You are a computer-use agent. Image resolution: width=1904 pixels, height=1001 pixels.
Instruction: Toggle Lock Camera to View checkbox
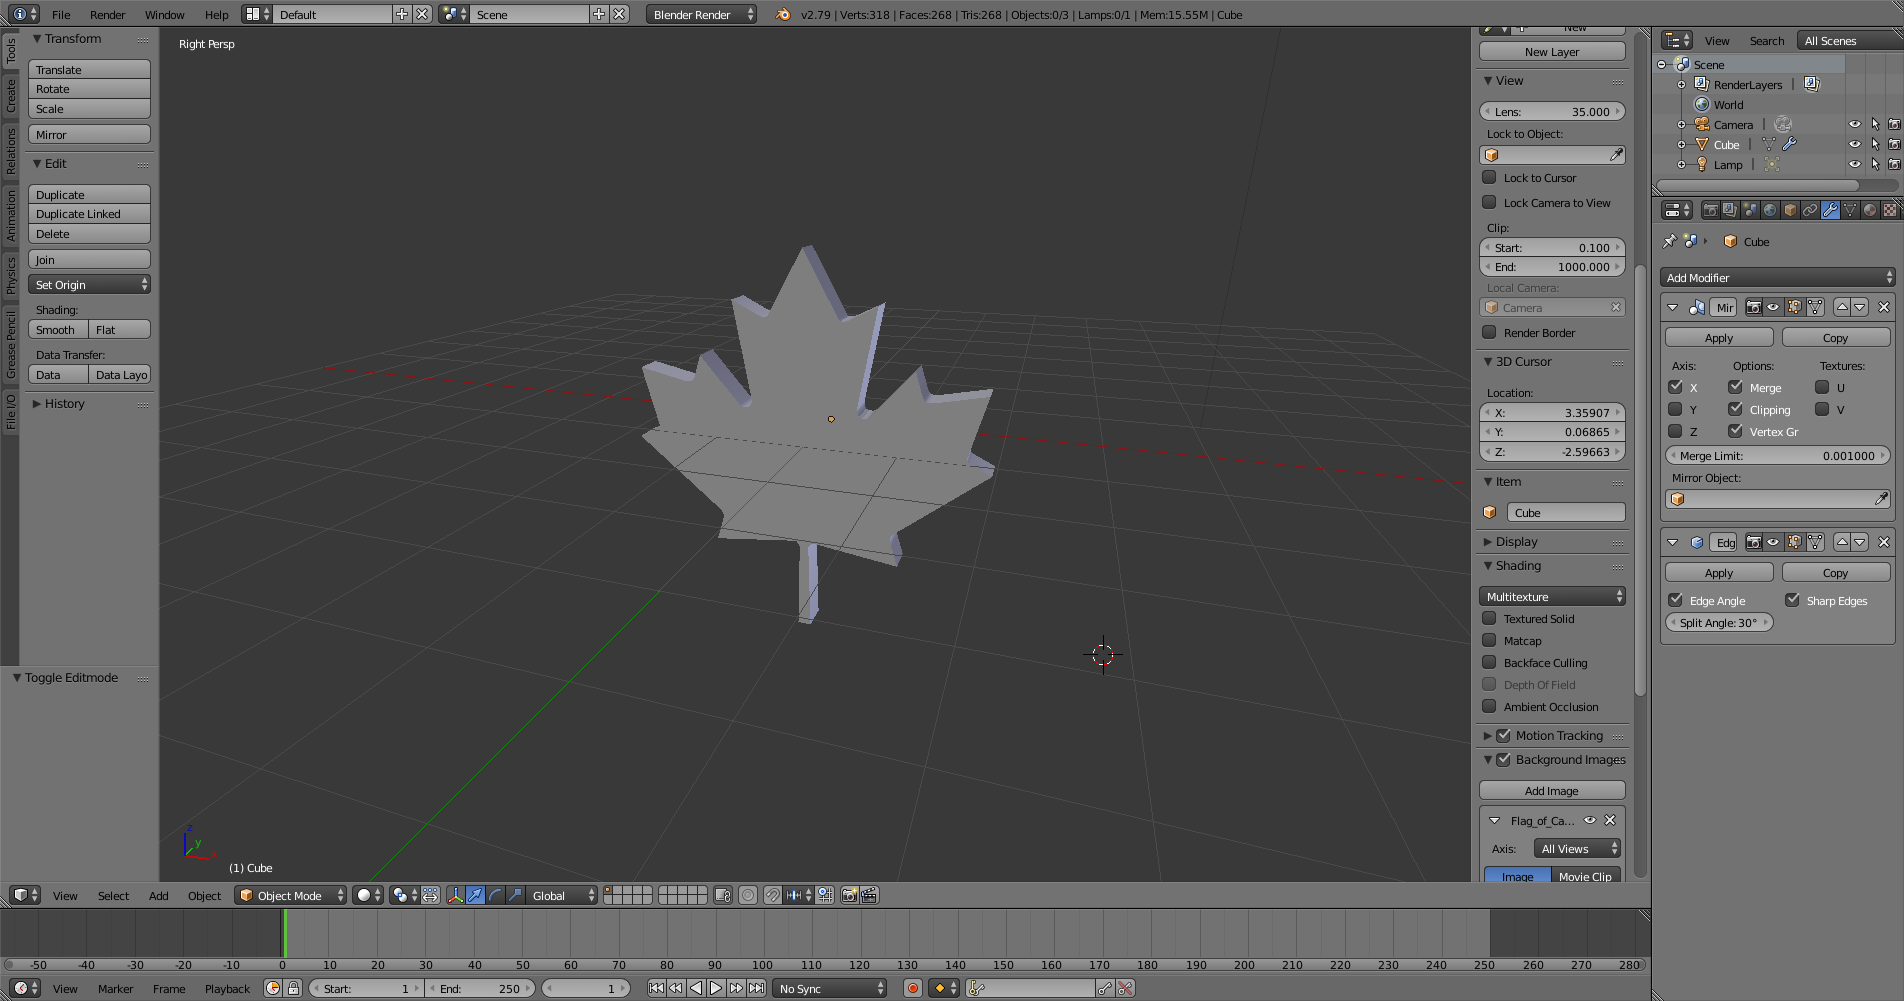pos(1489,202)
